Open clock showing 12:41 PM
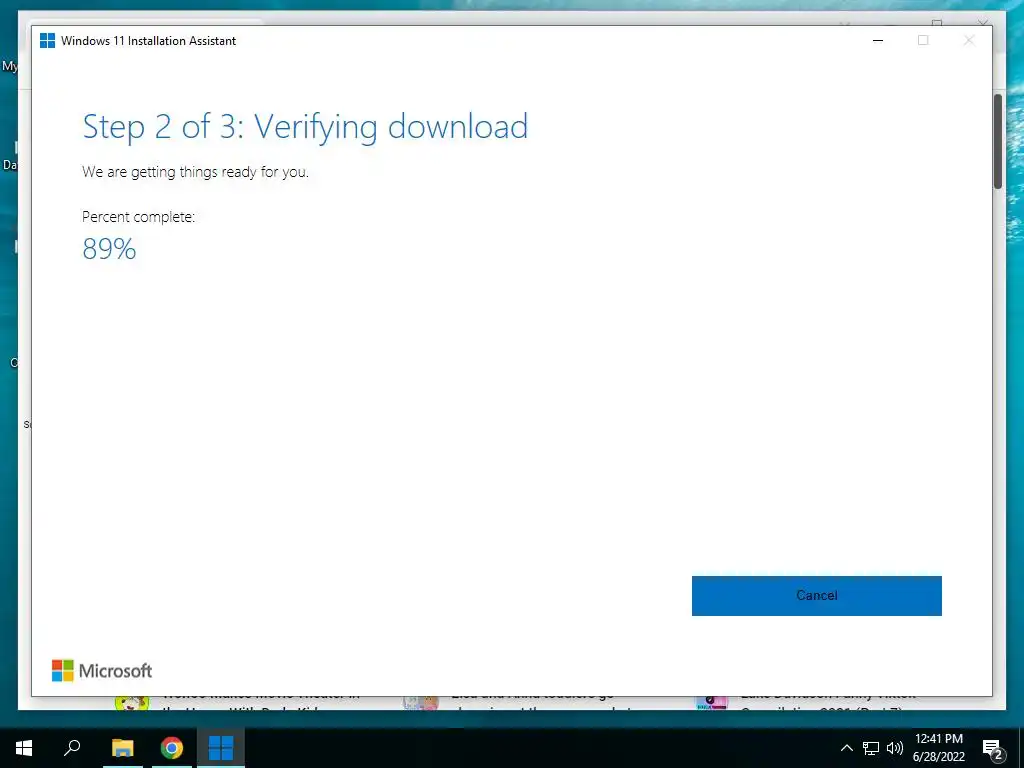1024x768 pixels. [x=938, y=748]
